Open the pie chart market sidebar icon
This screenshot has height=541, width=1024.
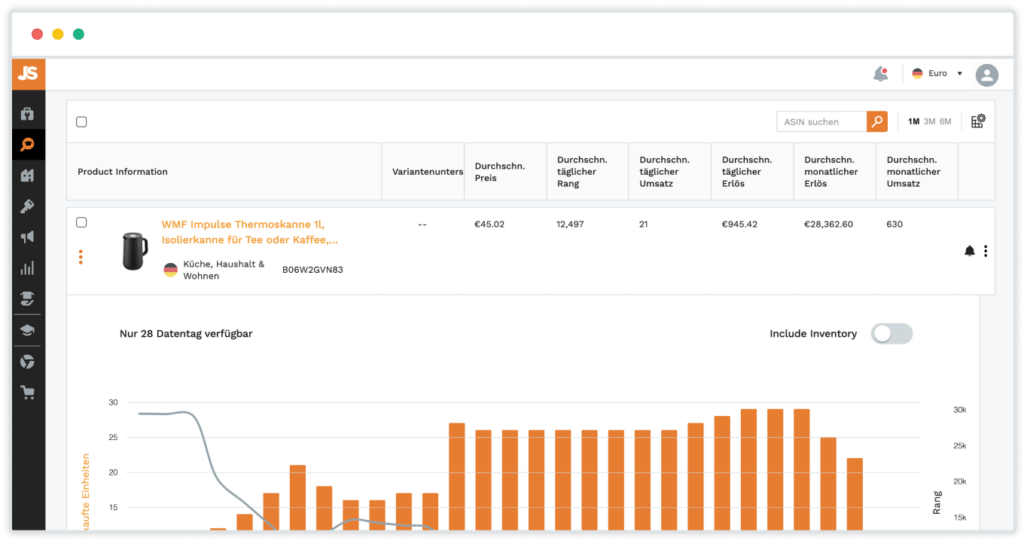[27, 361]
